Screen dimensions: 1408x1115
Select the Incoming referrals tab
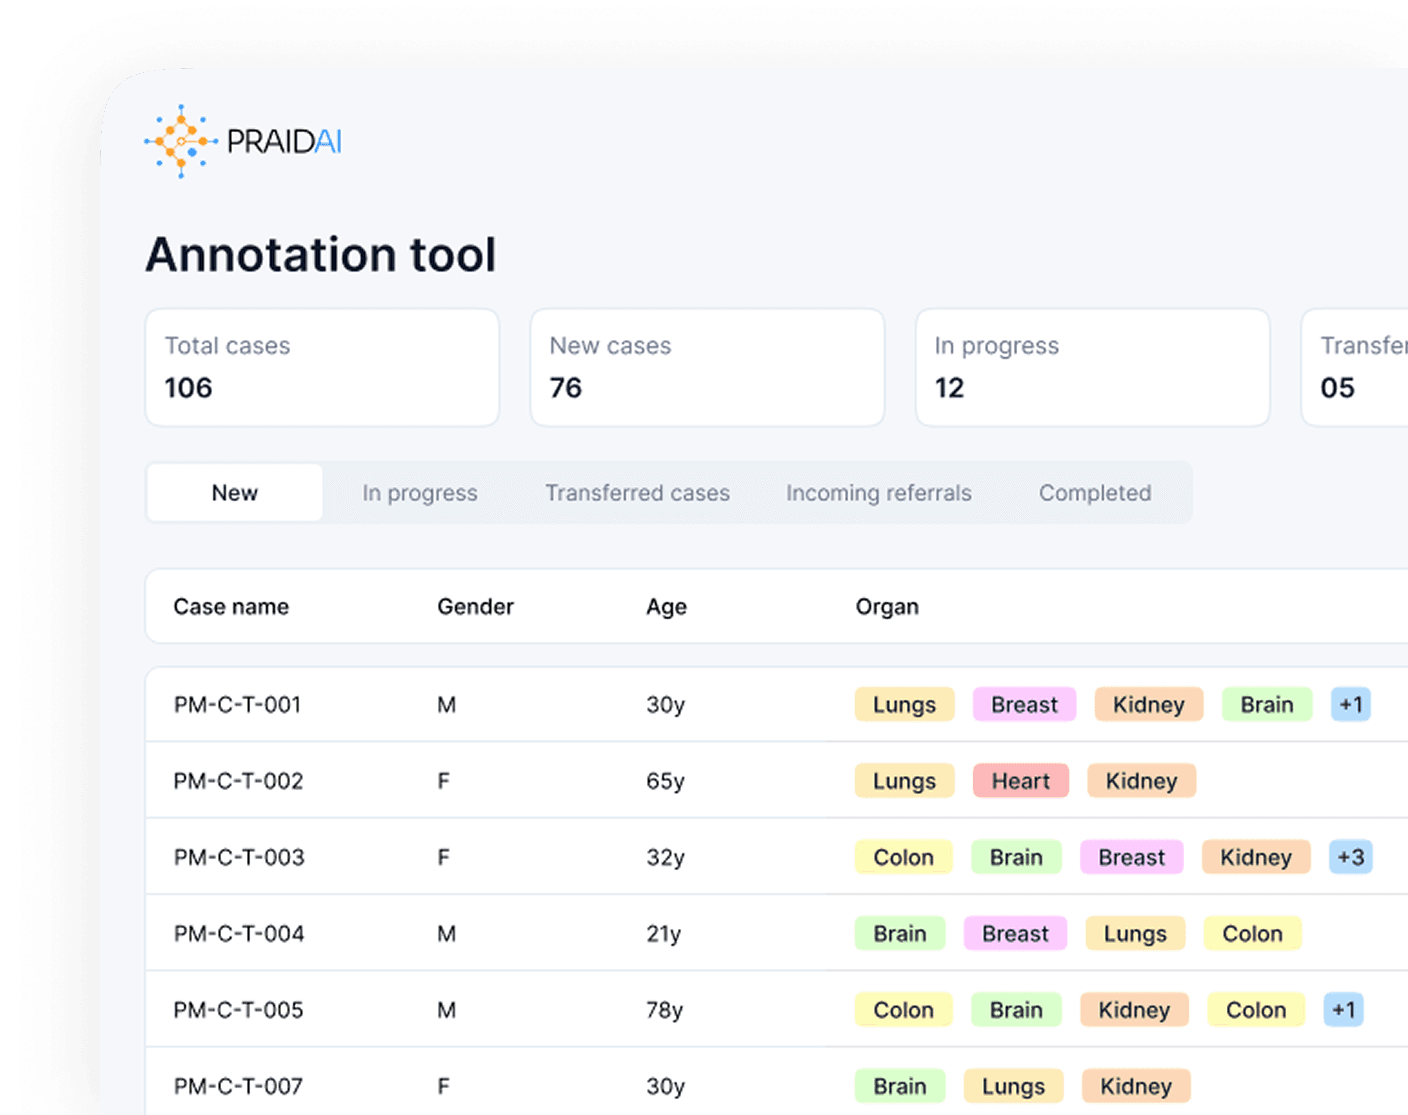[x=878, y=493]
